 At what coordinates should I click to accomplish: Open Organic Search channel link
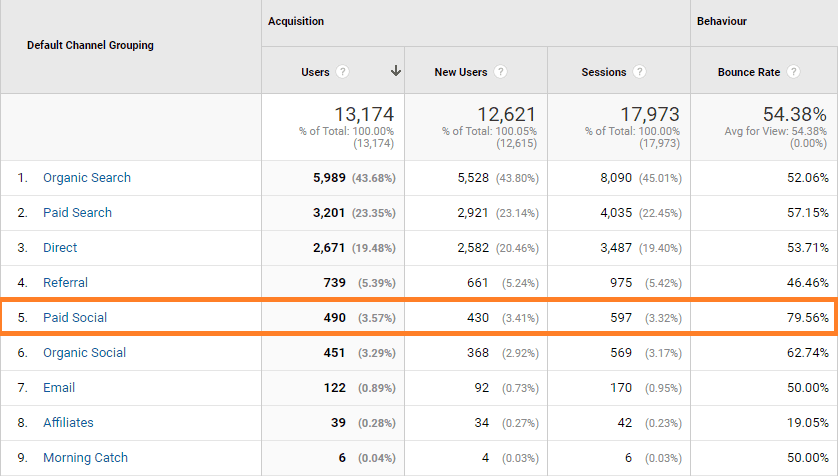click(x=87, y=177)
